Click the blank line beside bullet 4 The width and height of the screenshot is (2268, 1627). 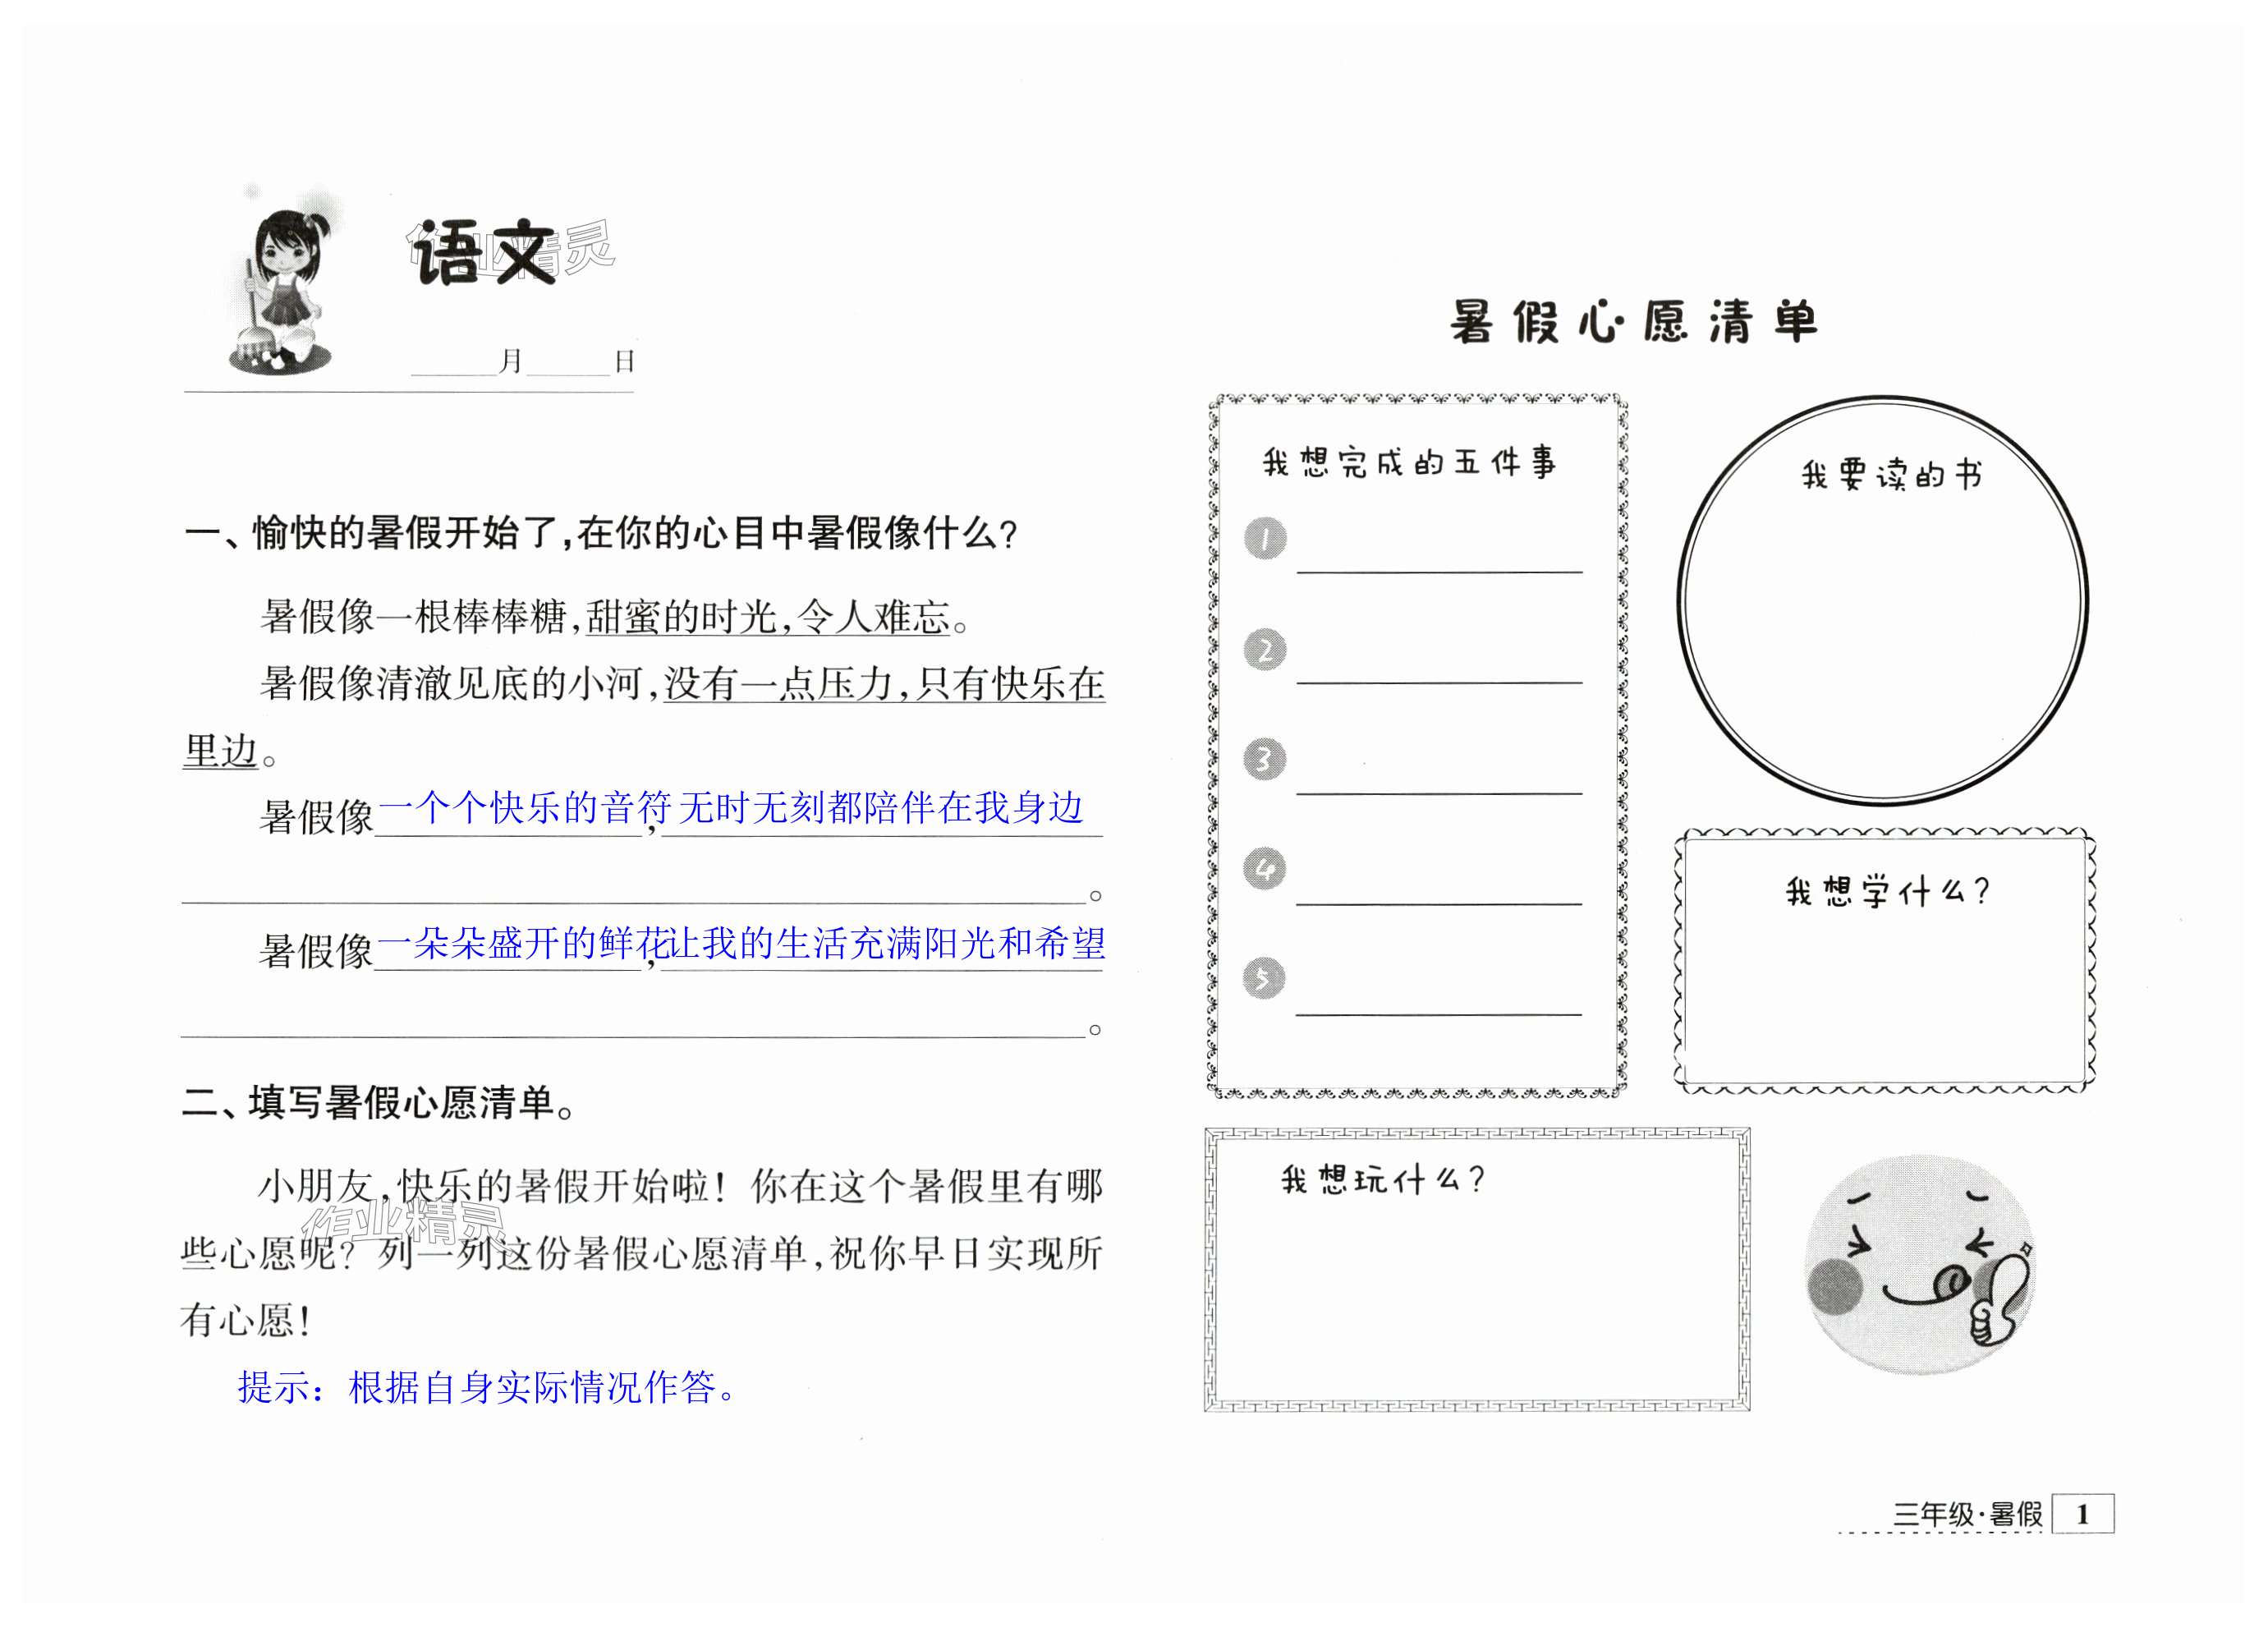(x=1439, y=904)
